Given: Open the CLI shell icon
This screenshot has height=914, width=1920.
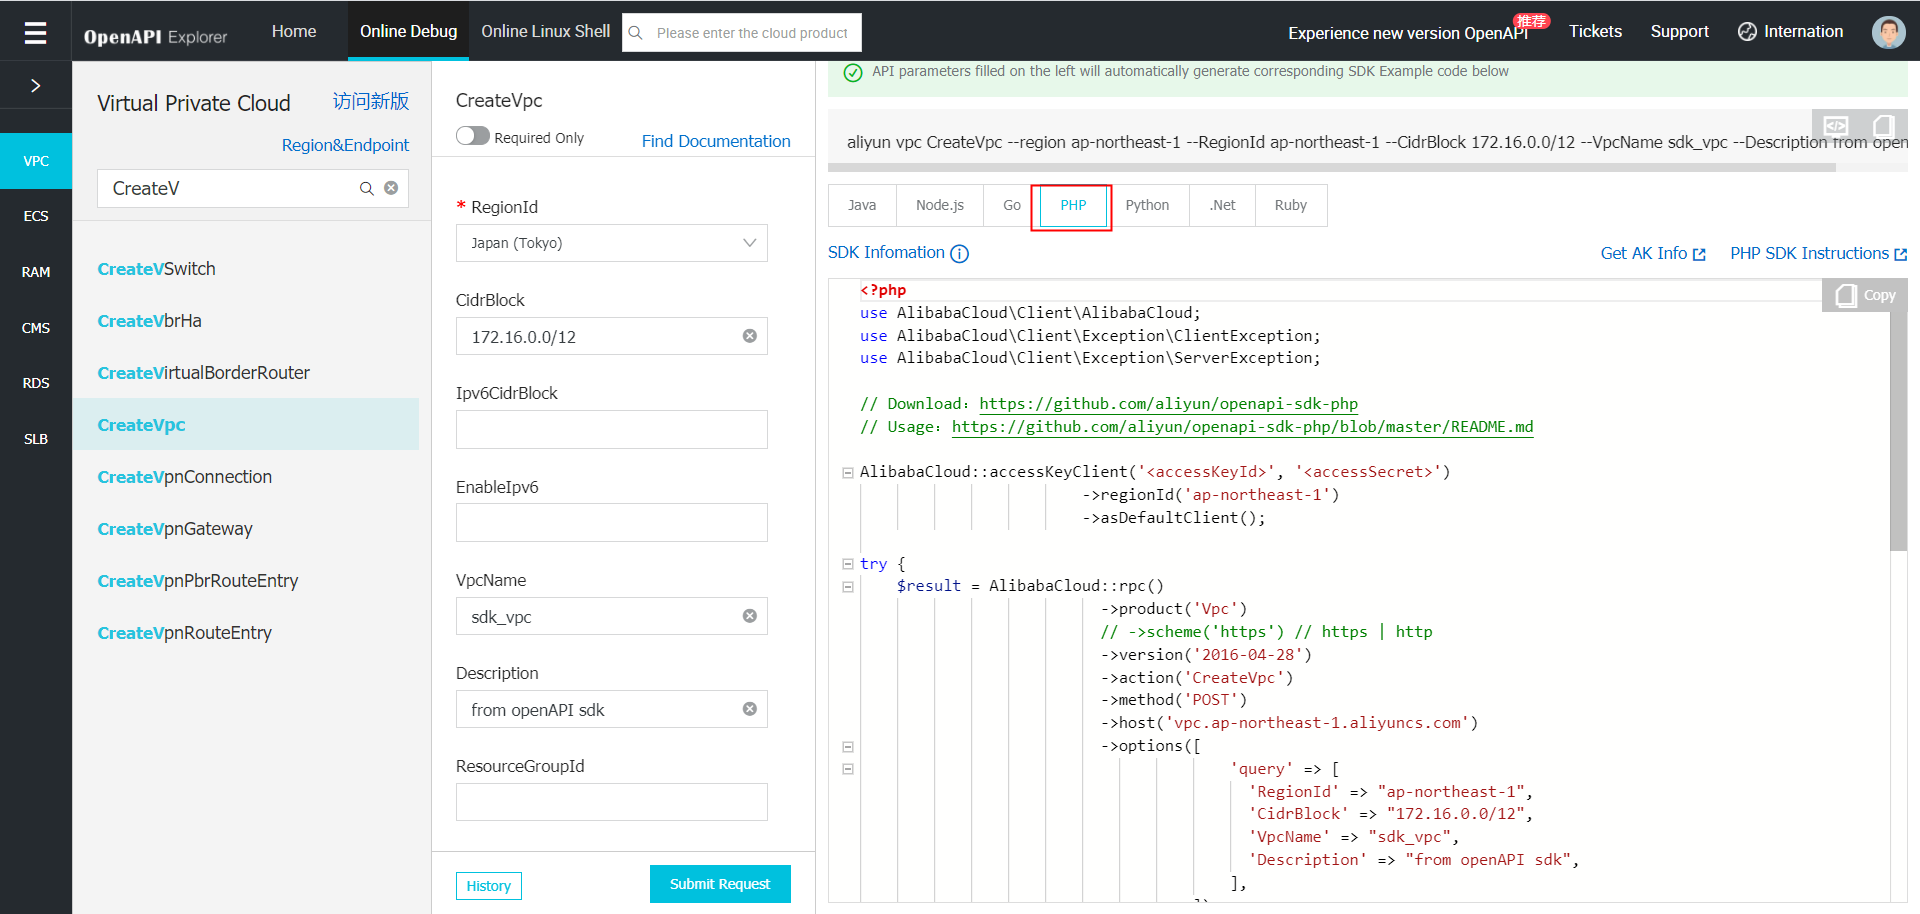Looking at the screenshot, I should 1836,126.
